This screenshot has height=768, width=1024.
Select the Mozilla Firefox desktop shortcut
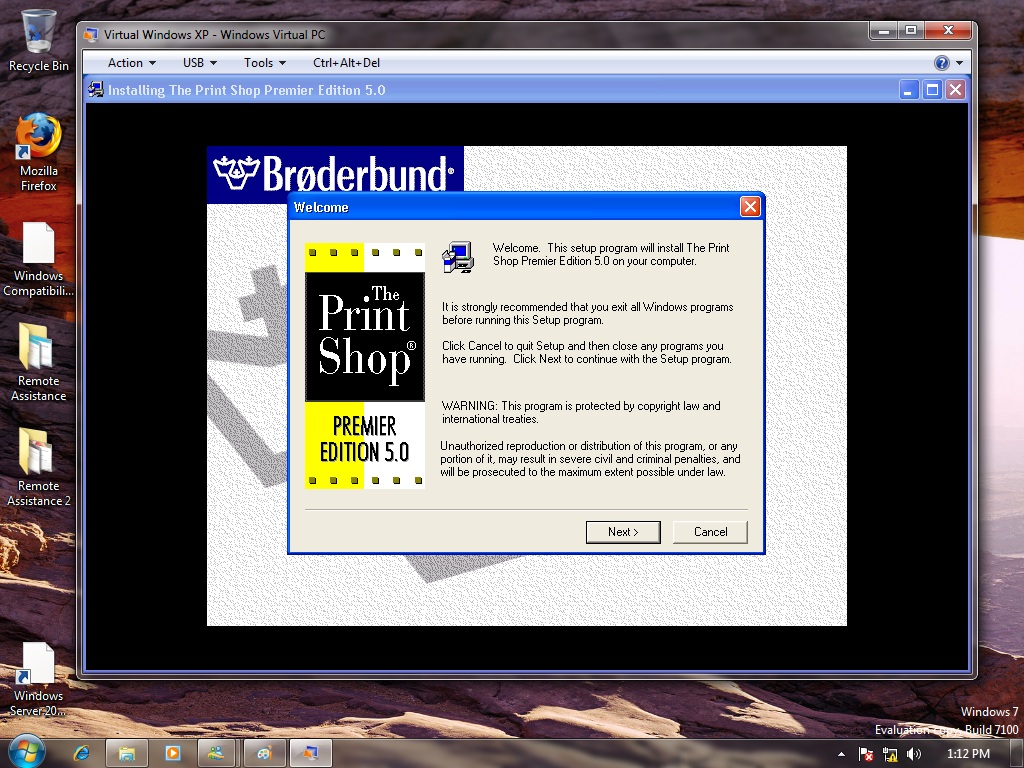[39, 152]
